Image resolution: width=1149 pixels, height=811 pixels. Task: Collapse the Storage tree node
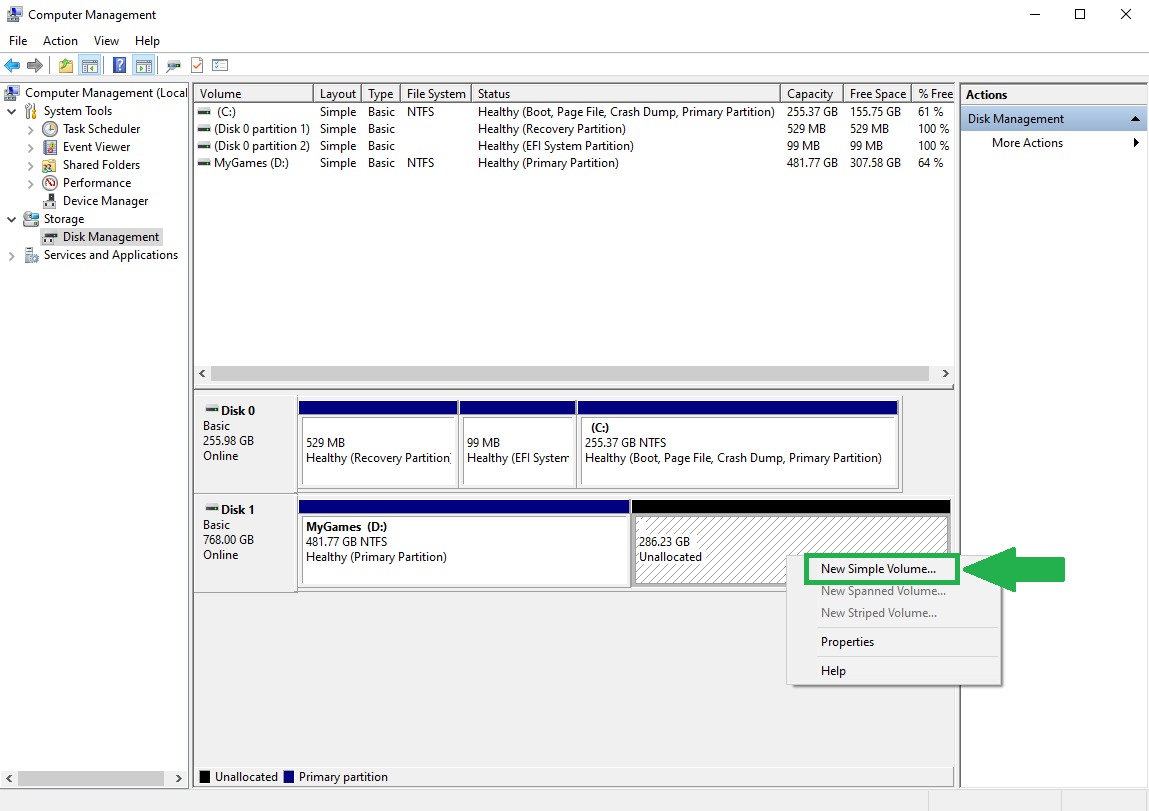12,219
